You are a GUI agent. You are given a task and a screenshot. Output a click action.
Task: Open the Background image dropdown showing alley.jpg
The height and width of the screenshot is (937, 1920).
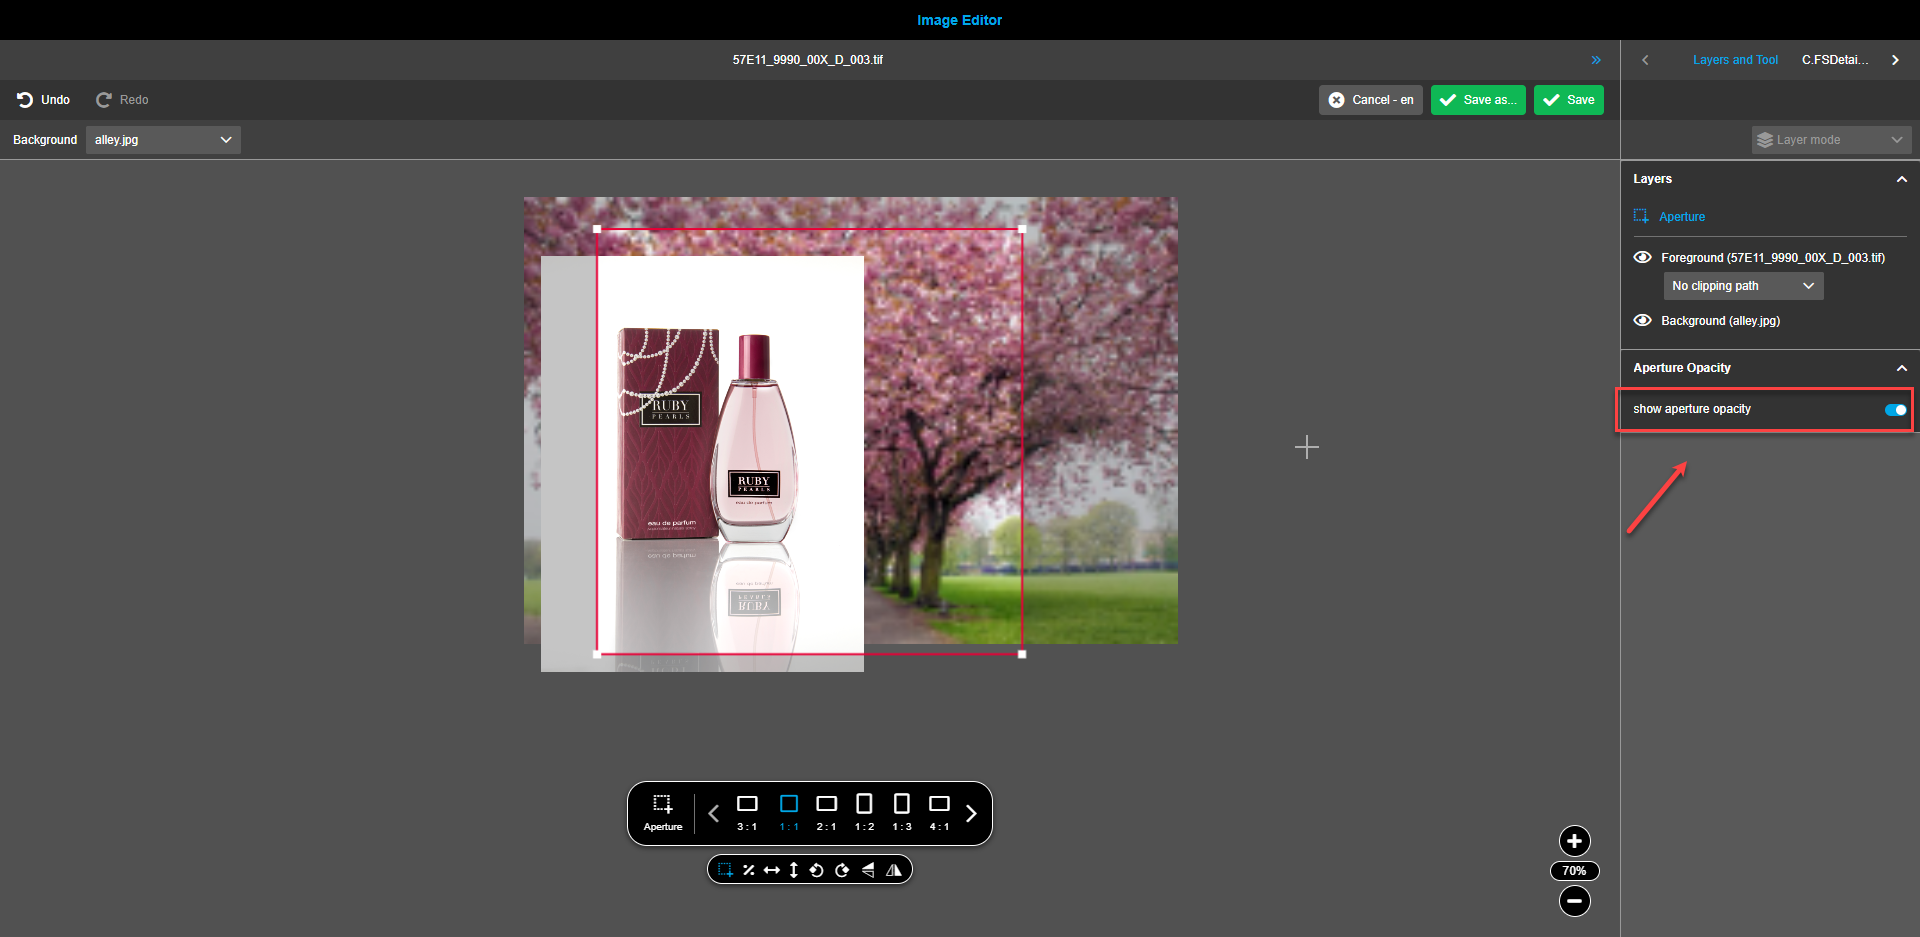point(163,139)
